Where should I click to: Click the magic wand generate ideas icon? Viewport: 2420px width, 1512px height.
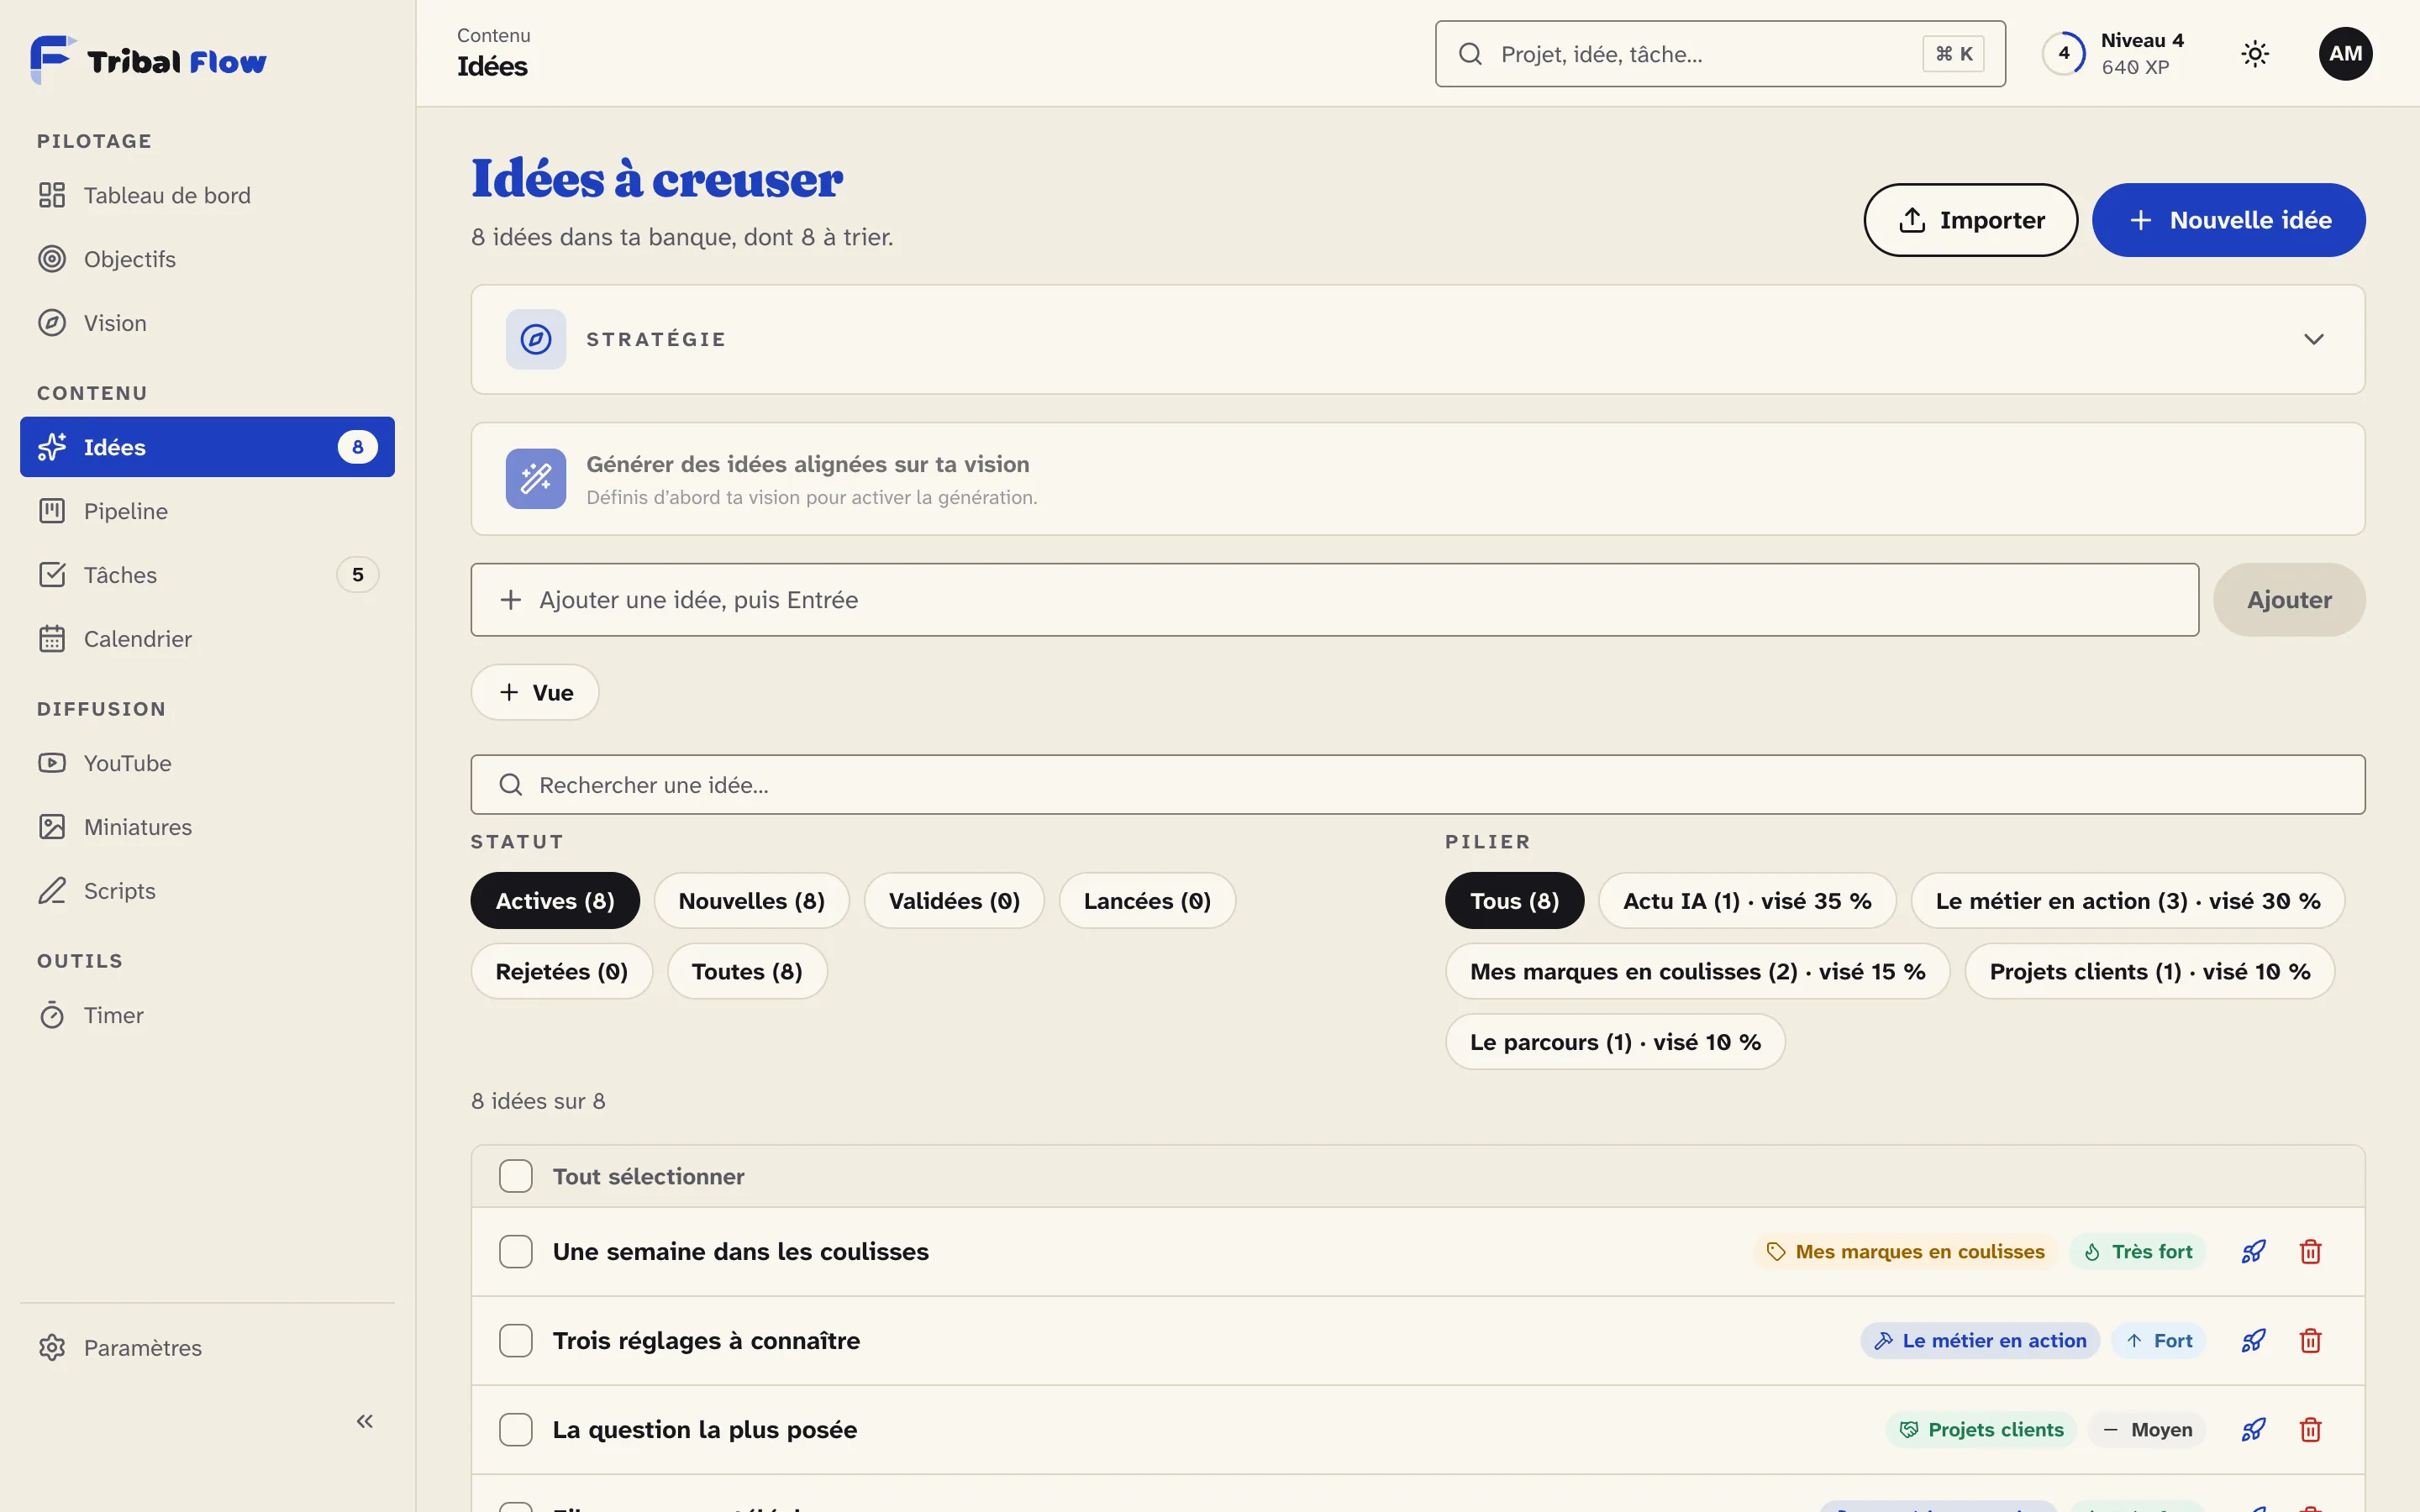pyautogui.click(x=536, y=479)
